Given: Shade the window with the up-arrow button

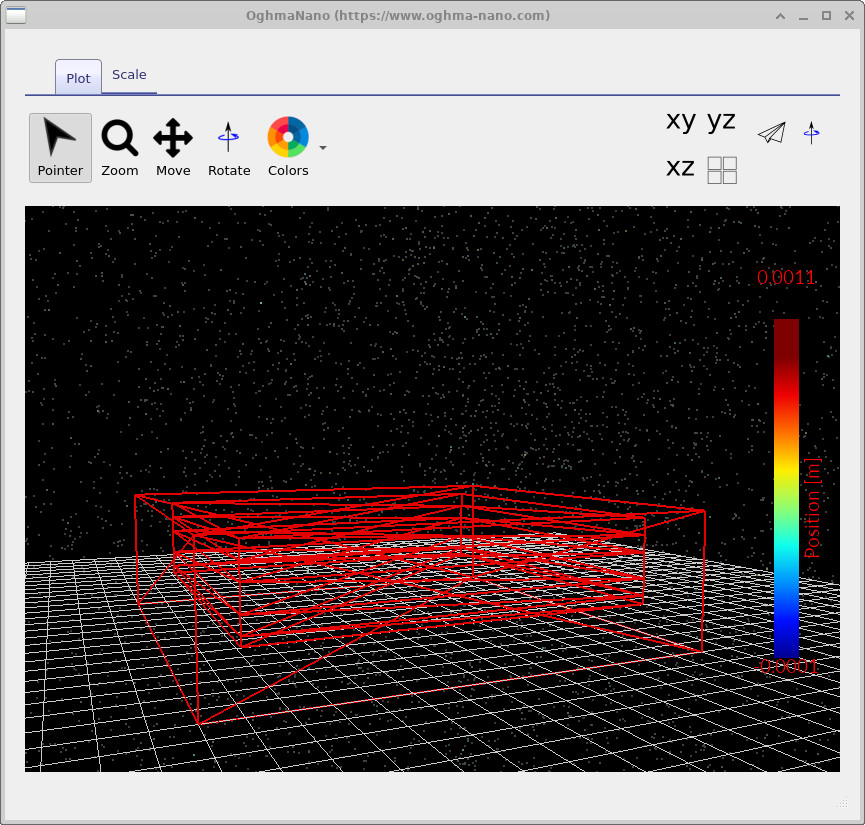Looking at the screenshot, I should pos(781,16).
